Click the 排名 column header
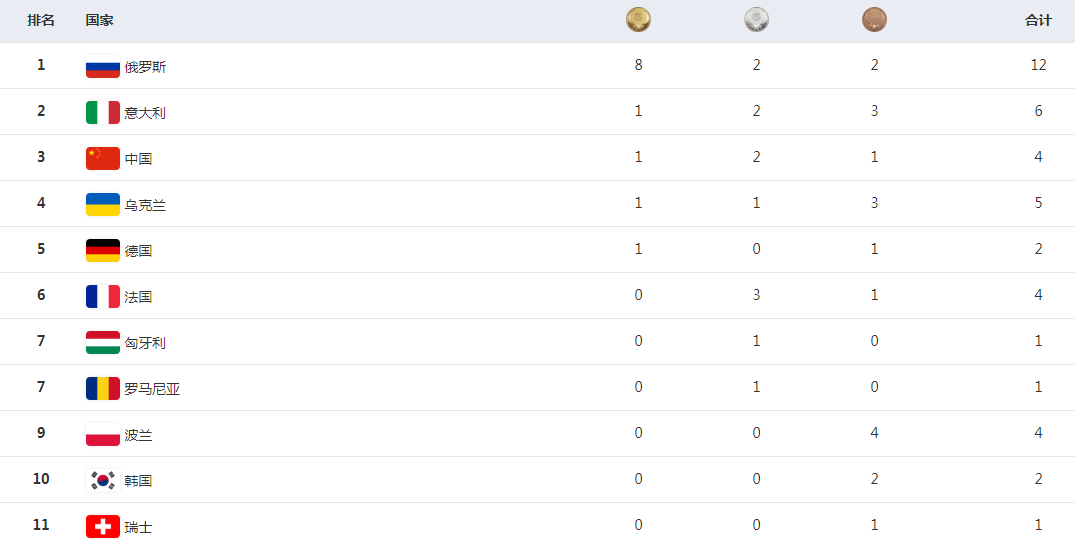The width and height of the screenshot is (1075, 546). (40, 21)
